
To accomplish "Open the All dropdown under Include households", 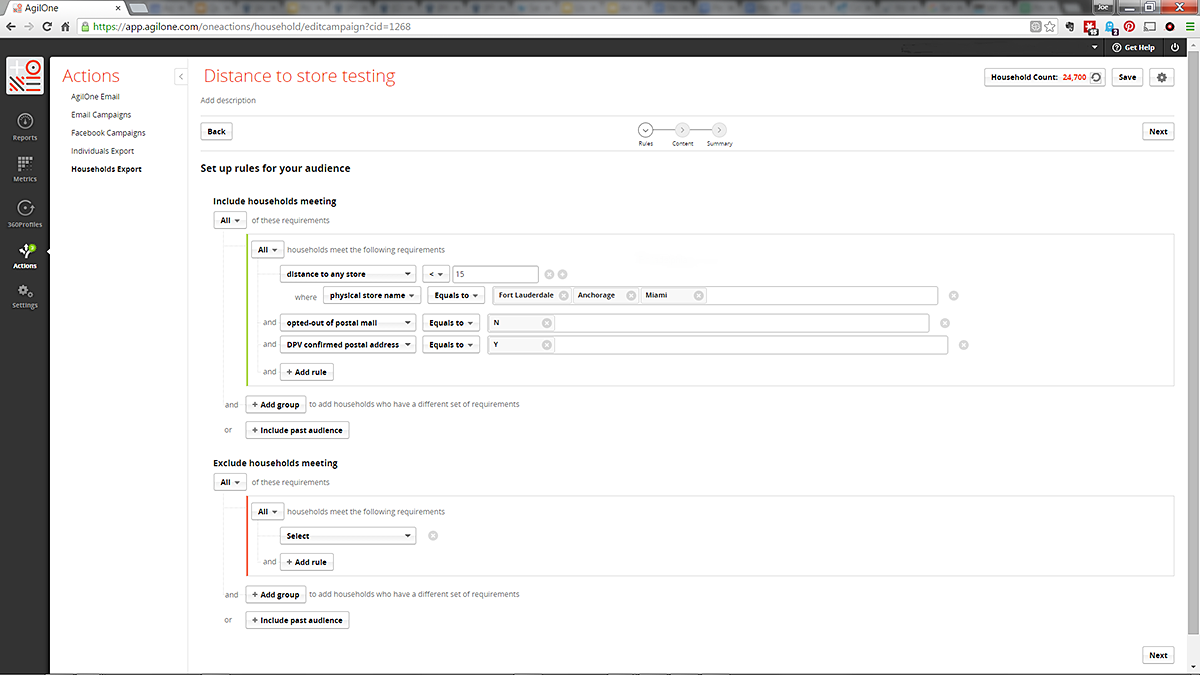I will (230, 220).
